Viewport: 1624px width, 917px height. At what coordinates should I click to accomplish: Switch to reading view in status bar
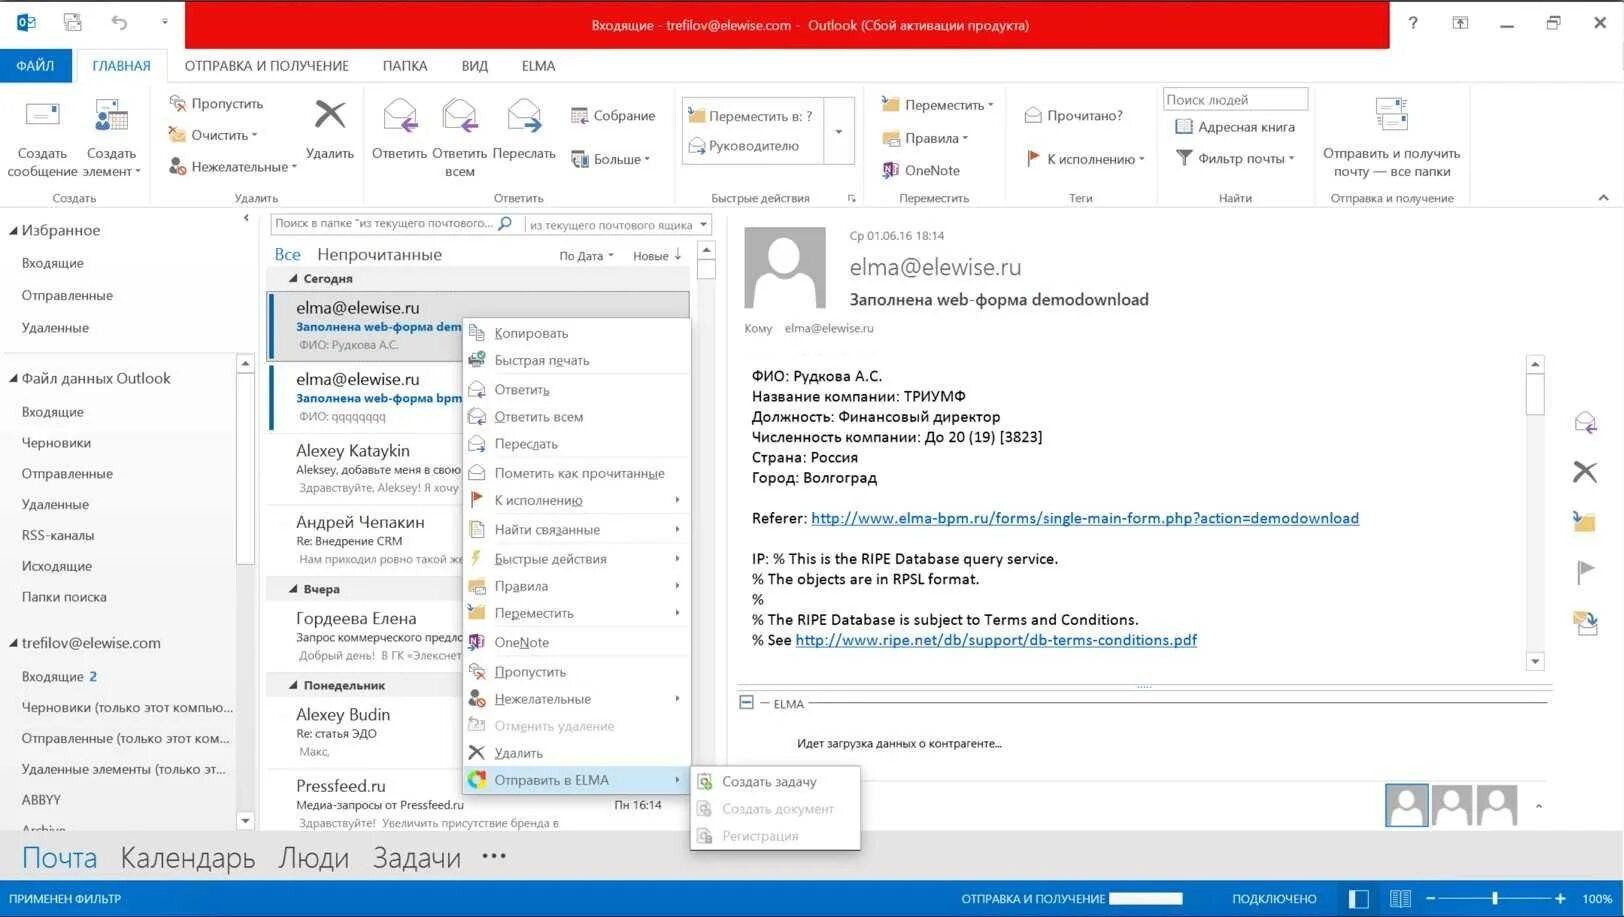(x=1400, y=899)
